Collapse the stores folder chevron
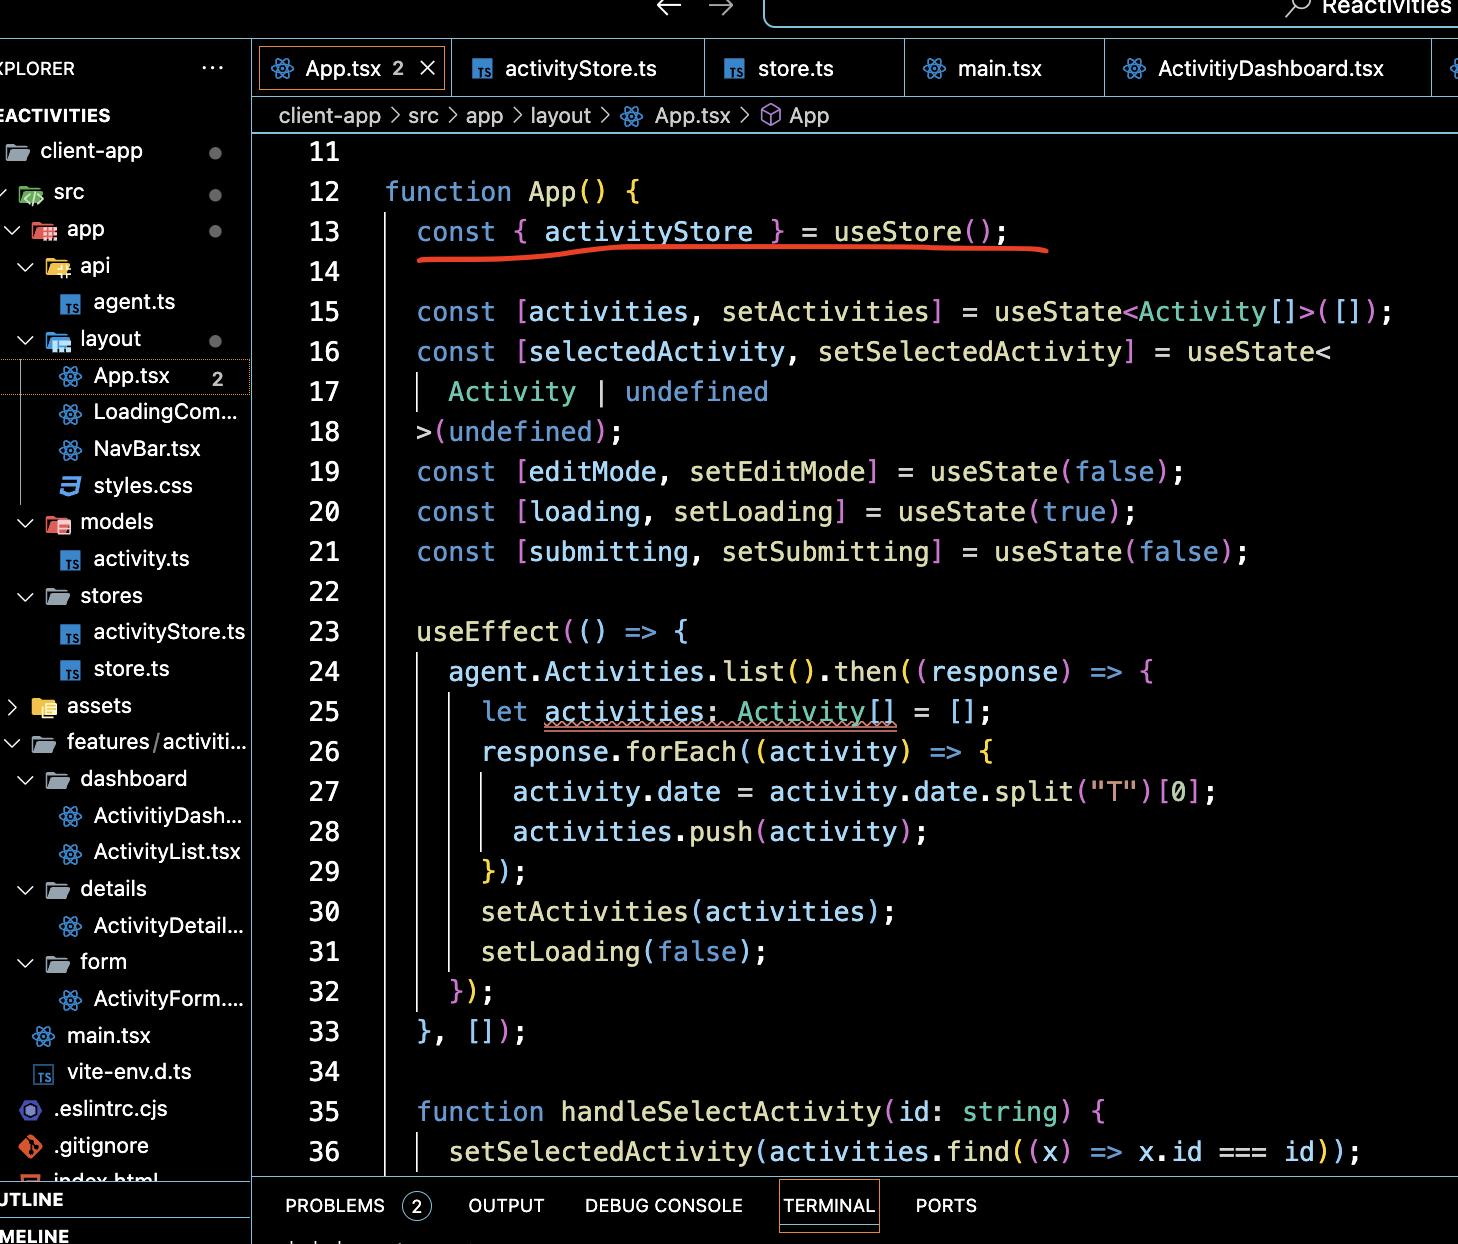 (26, 597)
